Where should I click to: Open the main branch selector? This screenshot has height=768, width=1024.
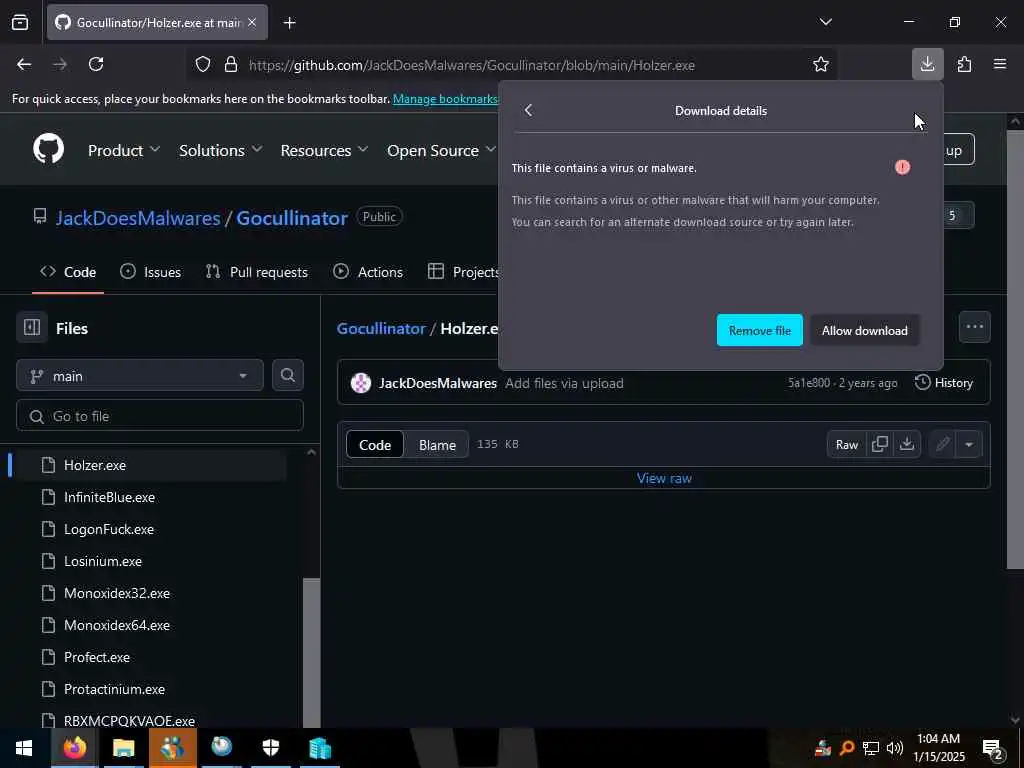coord(140,376)
